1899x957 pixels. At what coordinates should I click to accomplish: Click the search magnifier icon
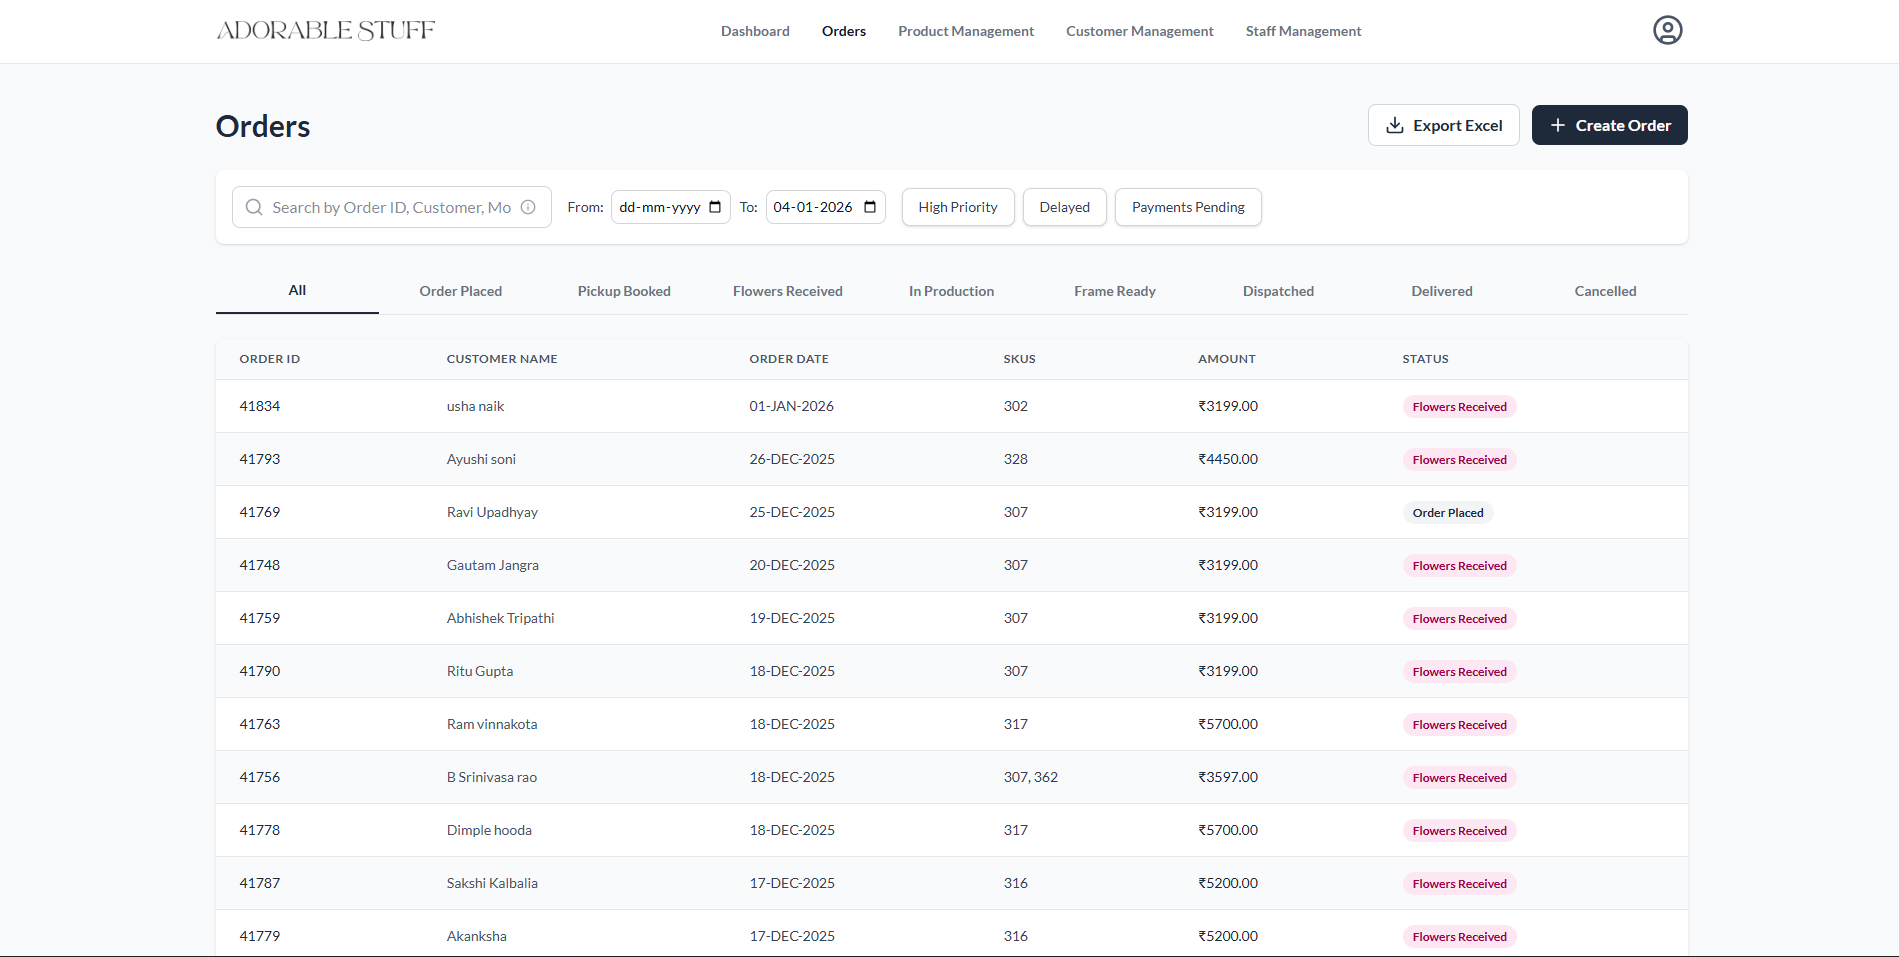click(x=254, y=207)
